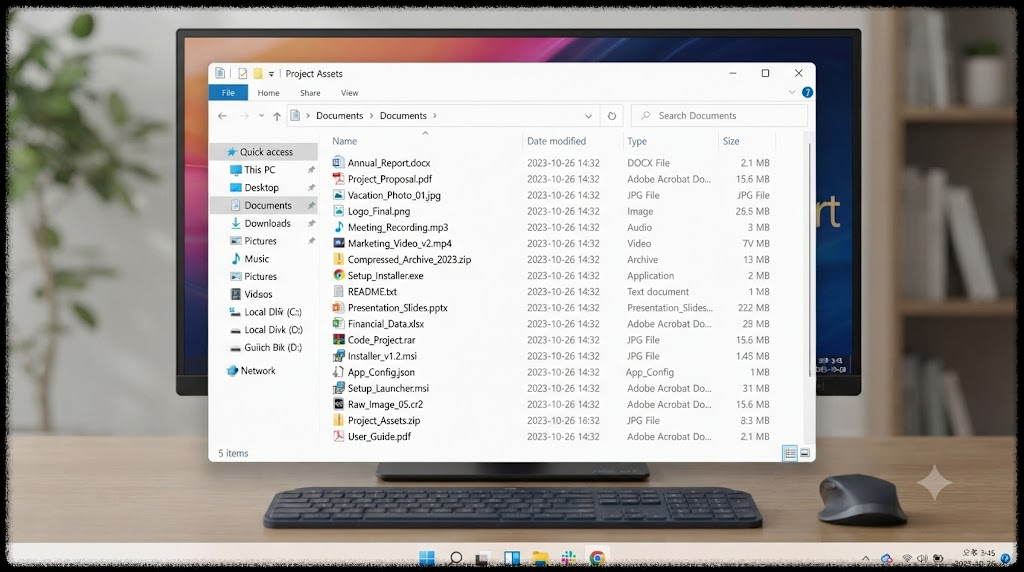Open Chrome from the taskbar
The image size is (1024, 572).
click(597, 558)
